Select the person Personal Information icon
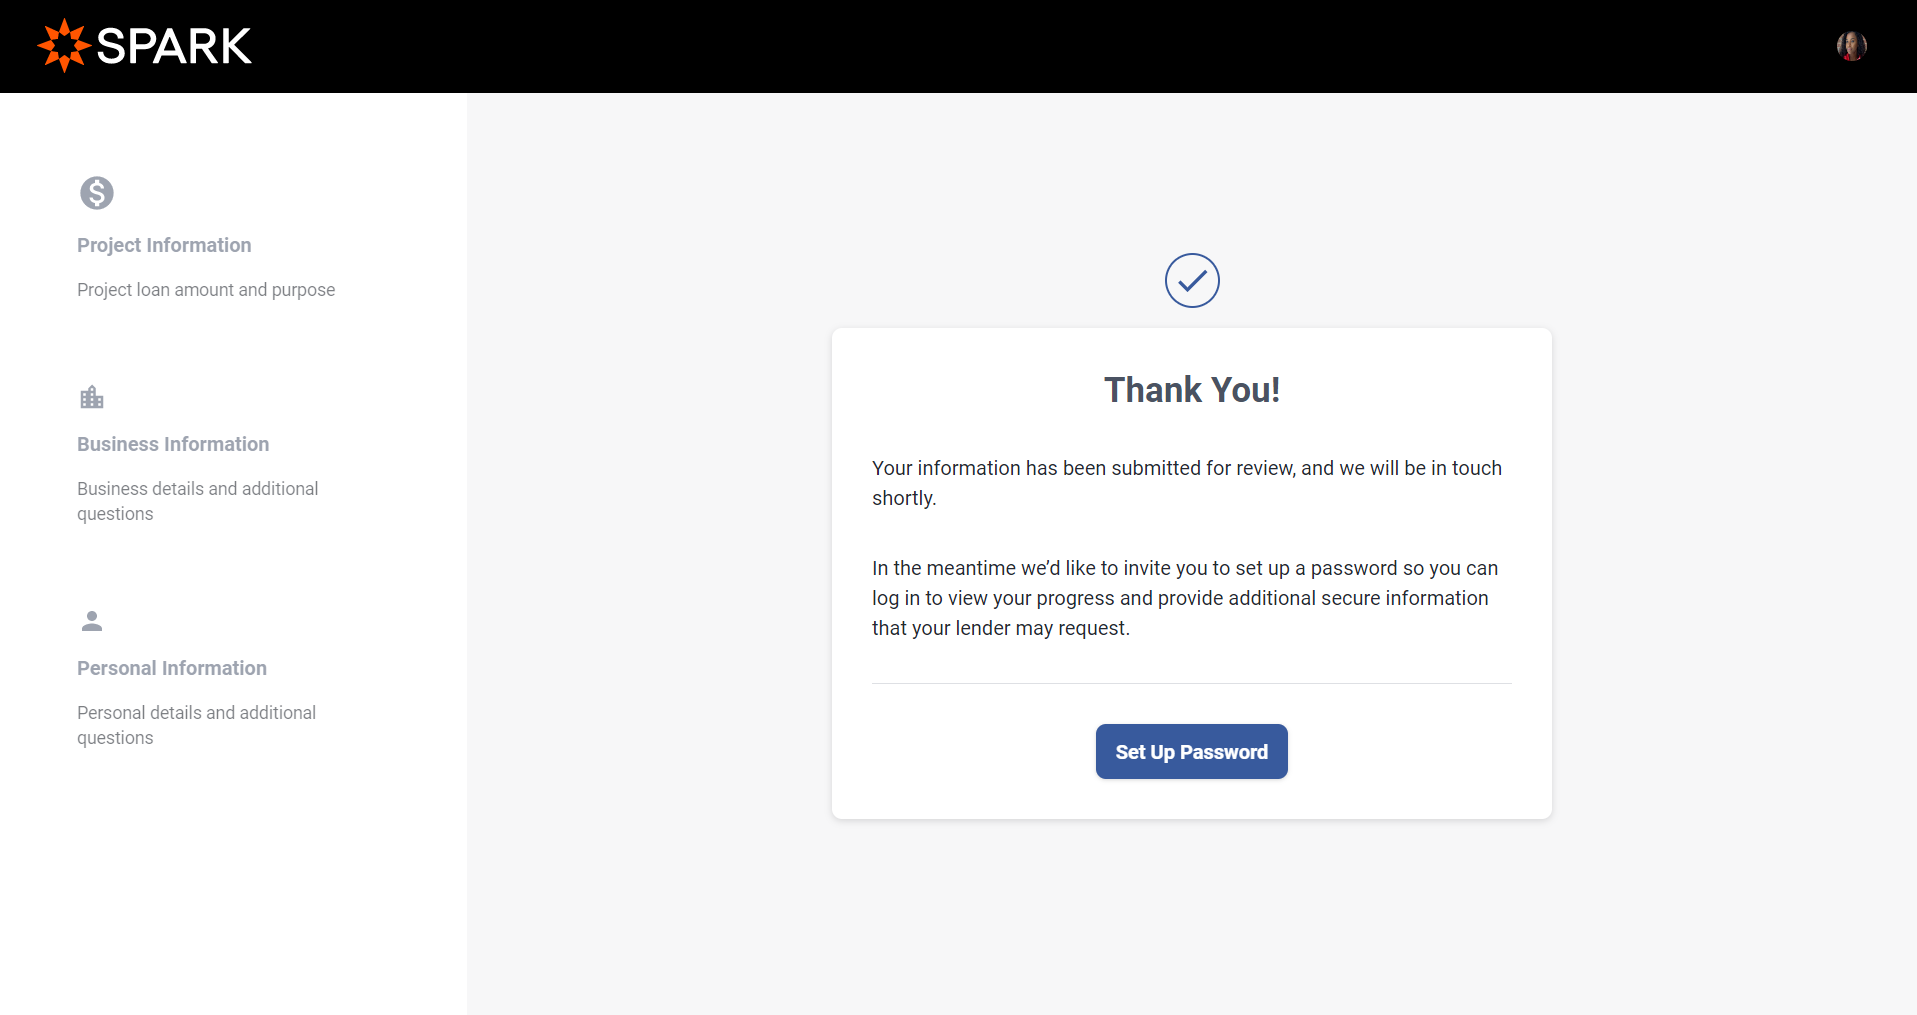 point(92,621)
